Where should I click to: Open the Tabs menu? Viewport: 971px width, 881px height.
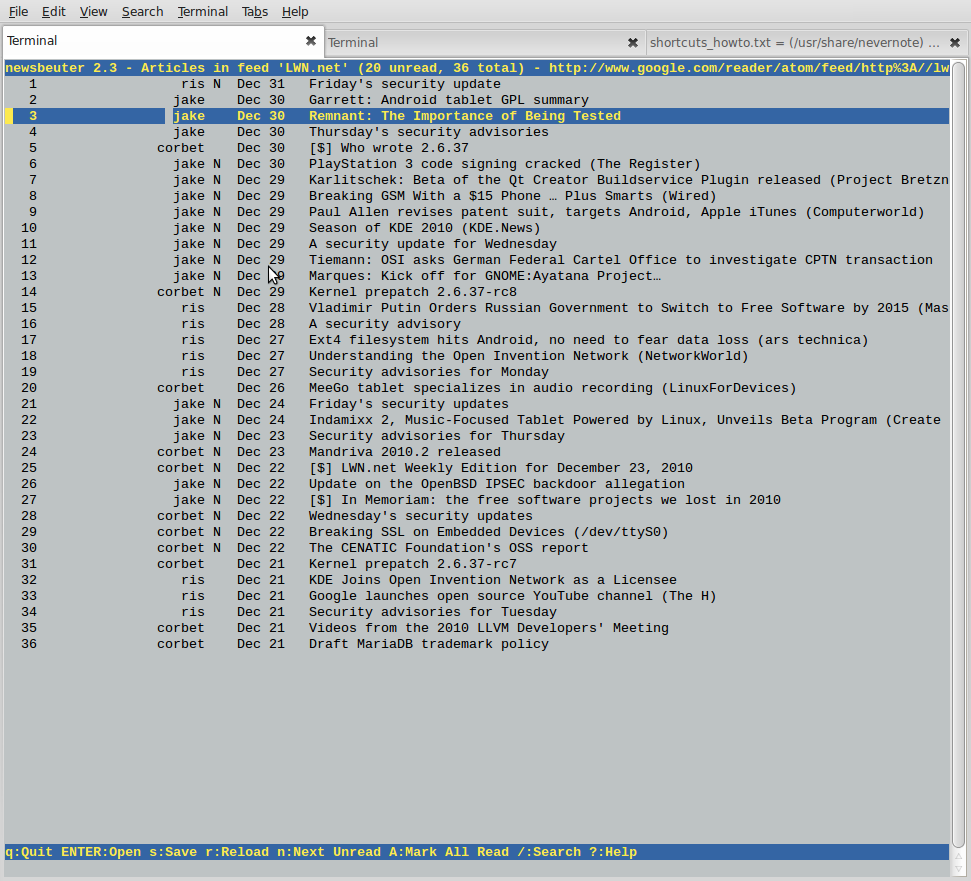[x=255, y=12]
